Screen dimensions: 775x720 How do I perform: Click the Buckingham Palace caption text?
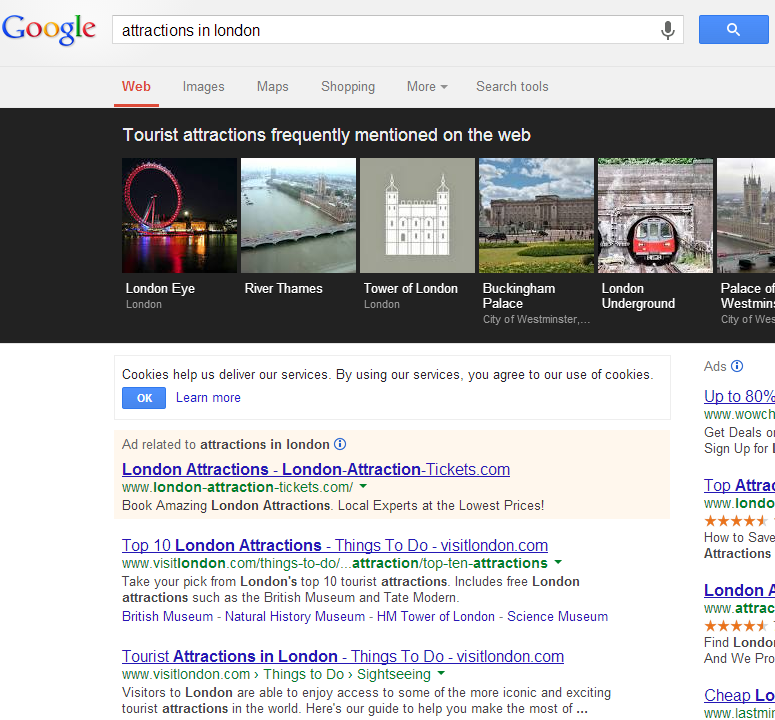tap(519, 296)
